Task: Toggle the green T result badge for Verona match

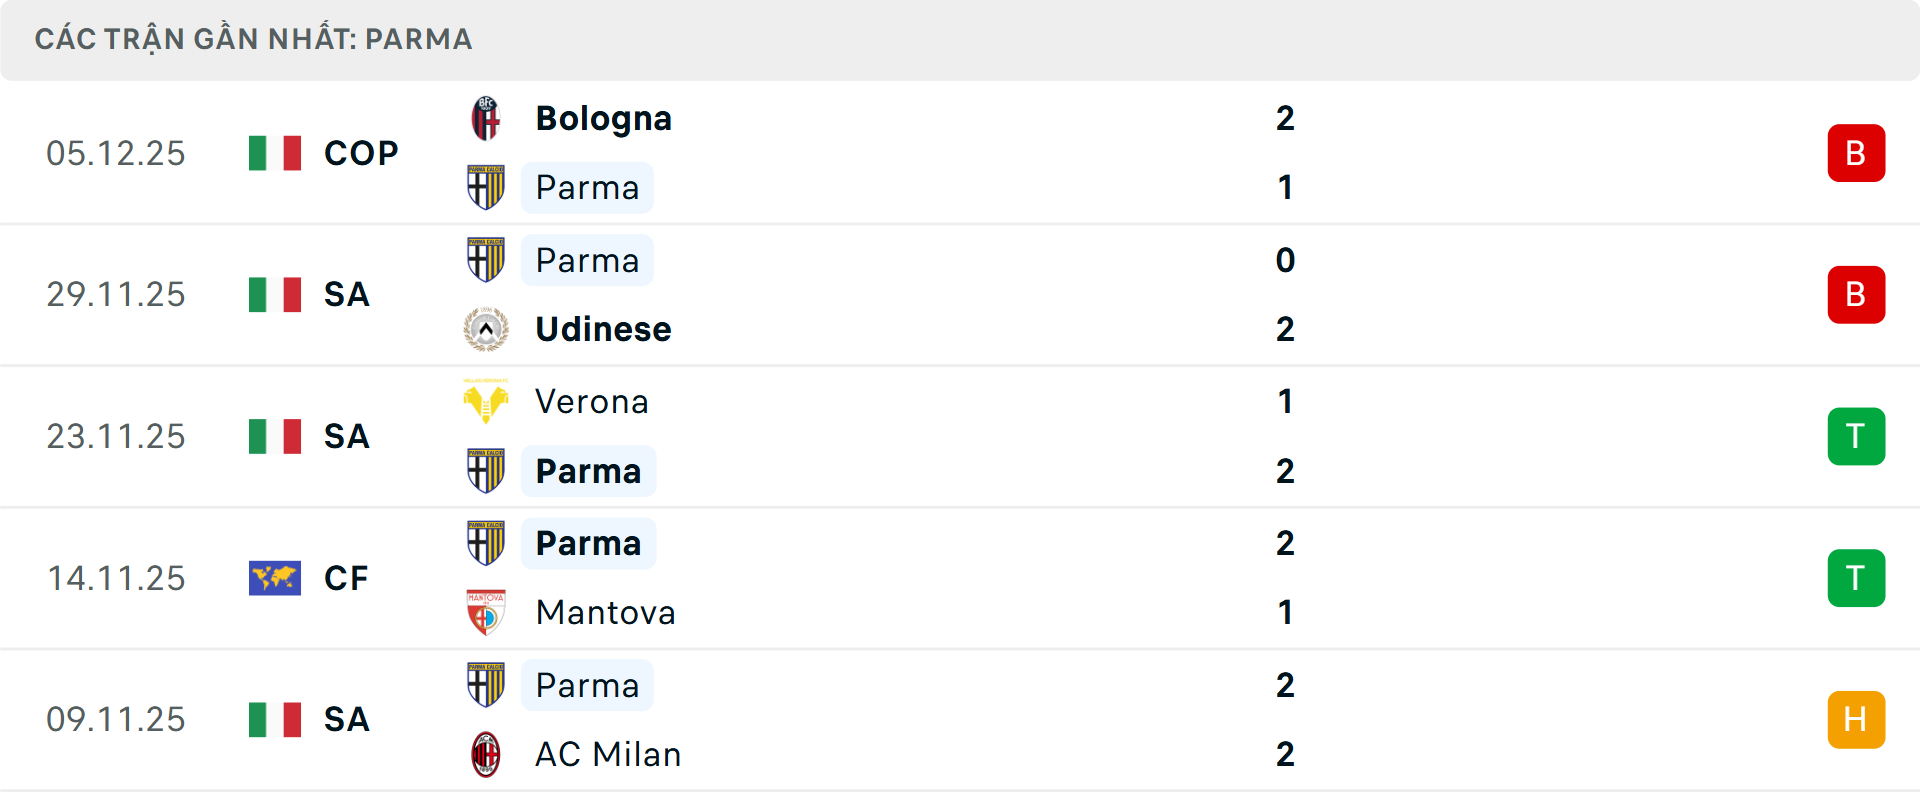Action: point(1856,436)
